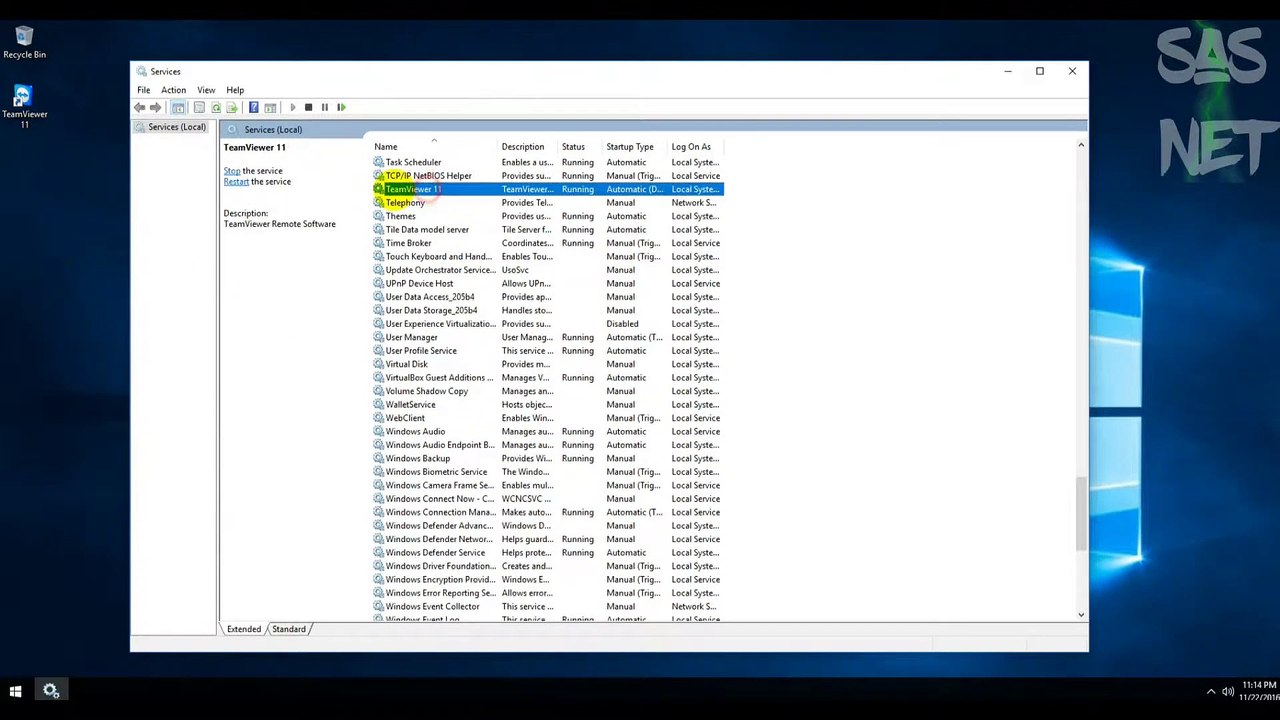Open the File menu
This screenshot has width=1280, height=720.
coord(144,90)
